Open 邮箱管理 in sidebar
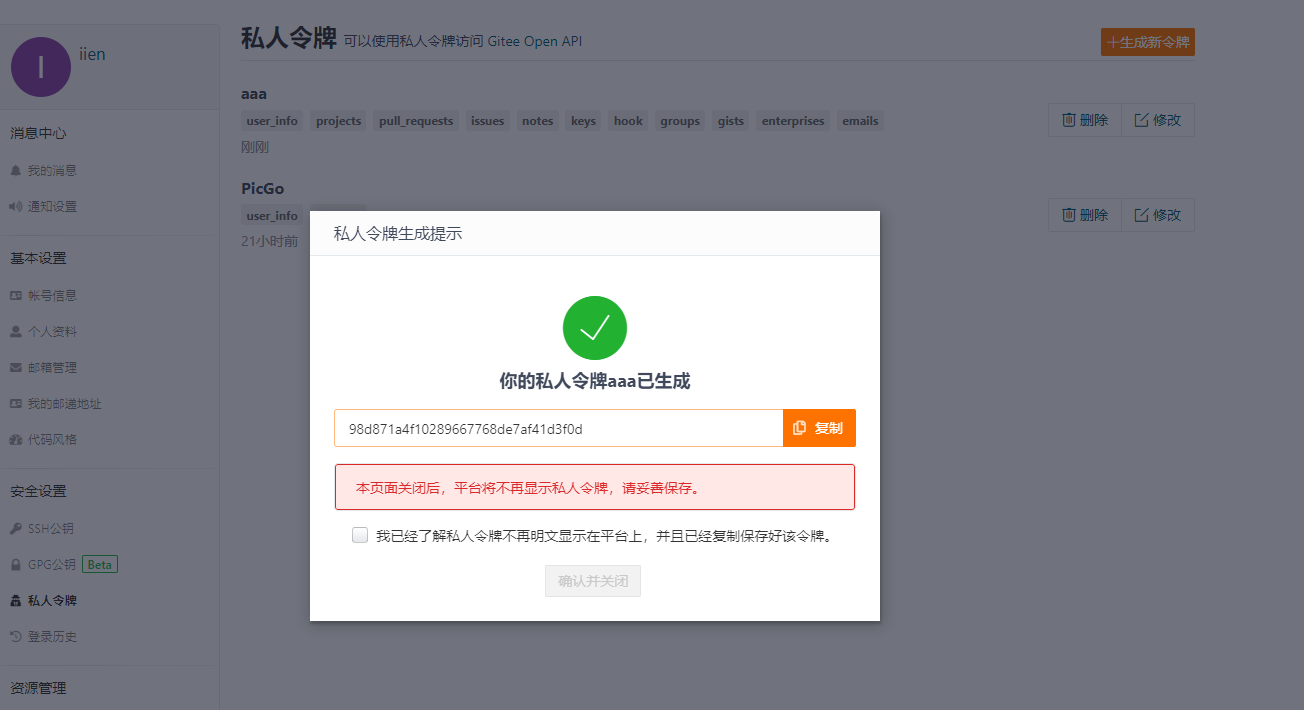The height and width of the screenshot is (710, 1304). click(x=52, y=367)
